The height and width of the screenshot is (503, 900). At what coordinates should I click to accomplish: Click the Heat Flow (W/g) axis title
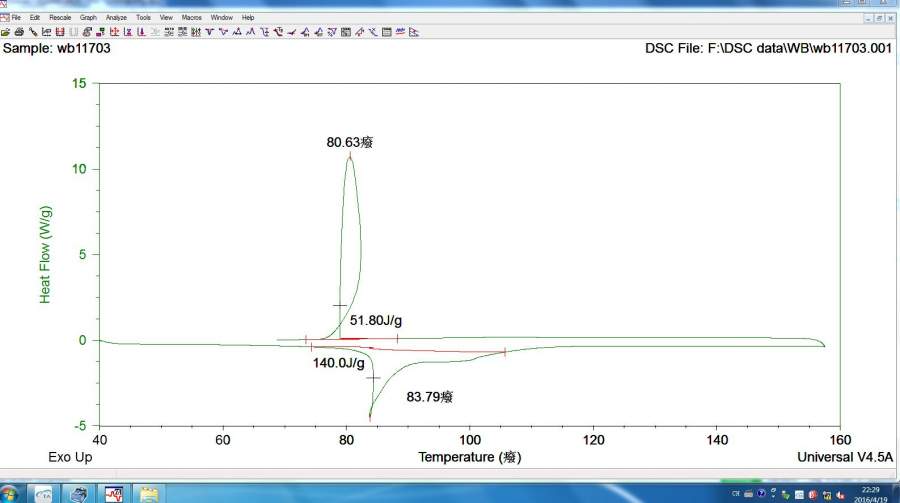pyautogui.click(x=45, y=254)
